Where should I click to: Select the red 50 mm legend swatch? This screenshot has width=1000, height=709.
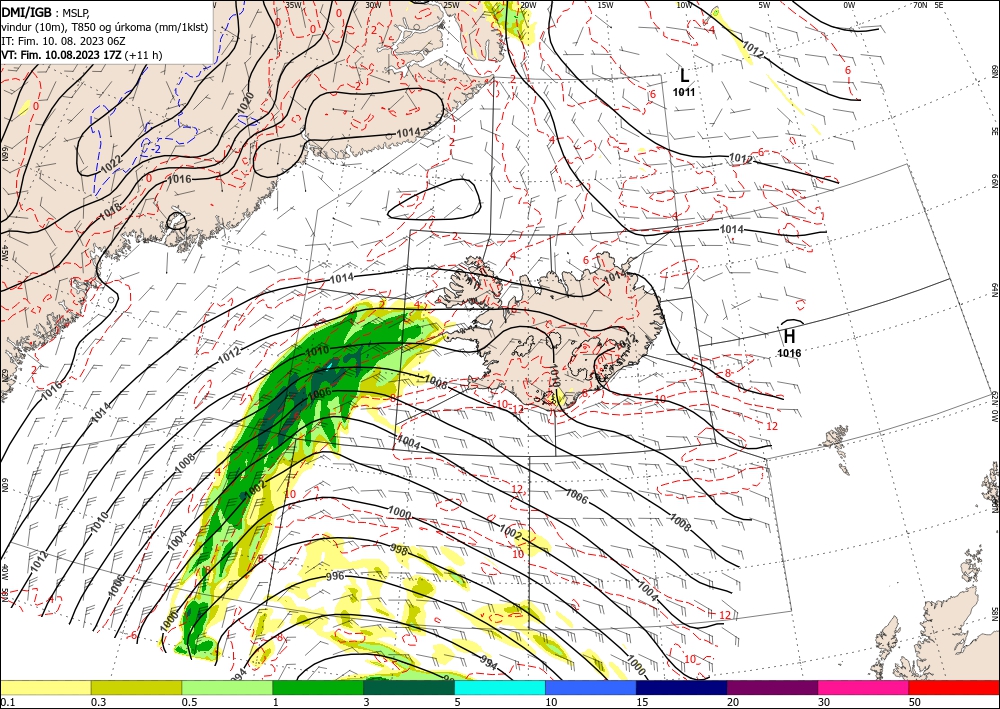coord(954,687)
